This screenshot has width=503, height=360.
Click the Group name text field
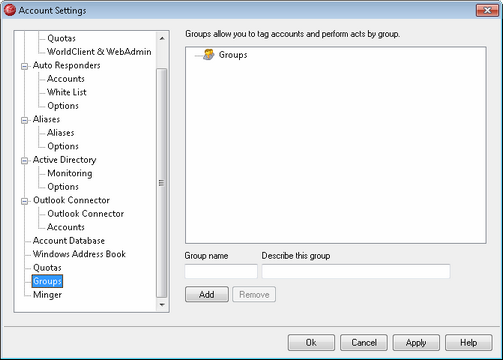221,271
